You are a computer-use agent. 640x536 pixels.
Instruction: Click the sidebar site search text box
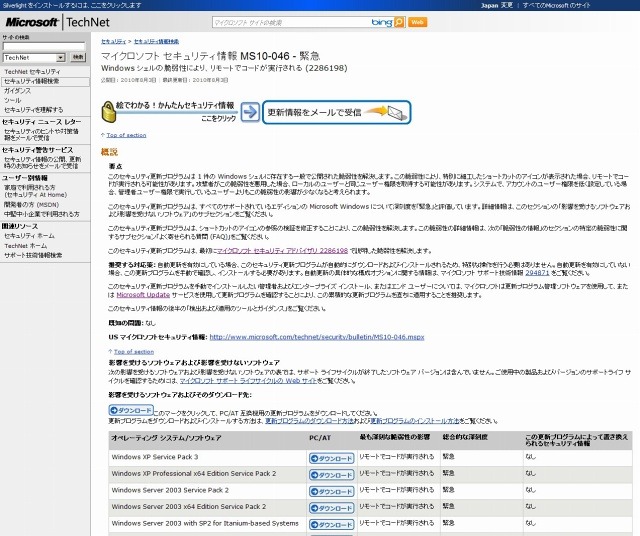pyautogui.click(x=44, y=46)
